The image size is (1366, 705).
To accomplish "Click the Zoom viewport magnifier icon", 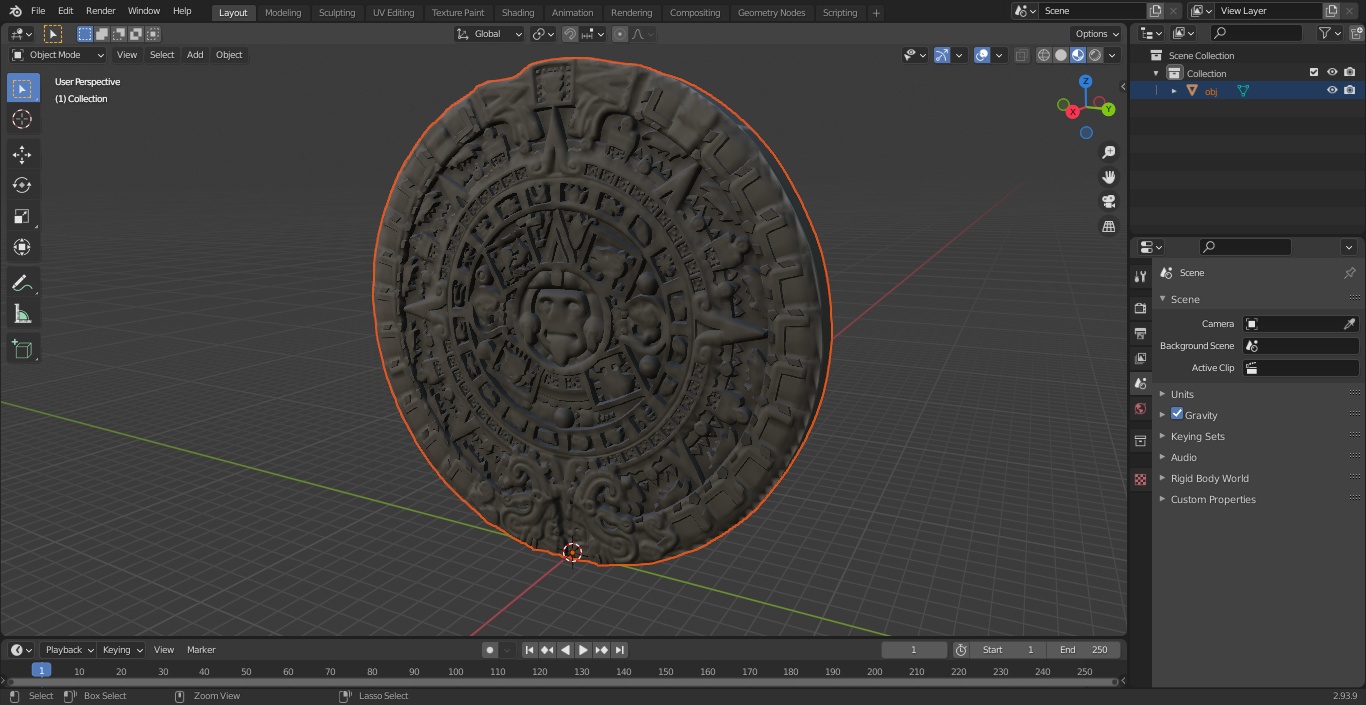I will point(1108,152).
